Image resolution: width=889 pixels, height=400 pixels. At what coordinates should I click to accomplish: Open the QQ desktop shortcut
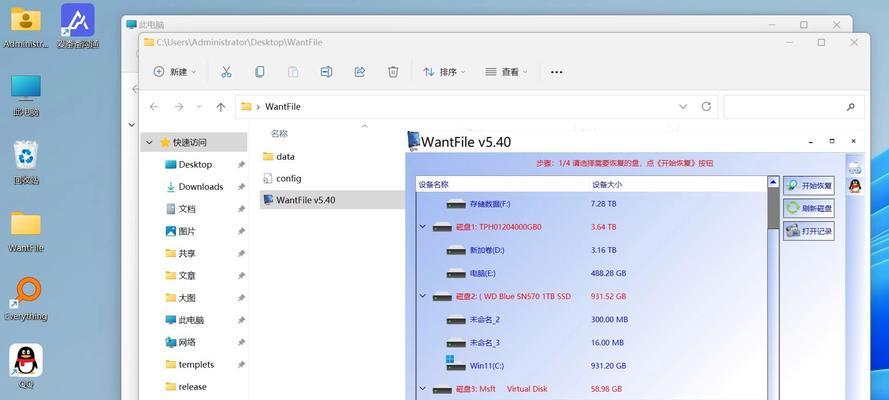click(26, 366)
